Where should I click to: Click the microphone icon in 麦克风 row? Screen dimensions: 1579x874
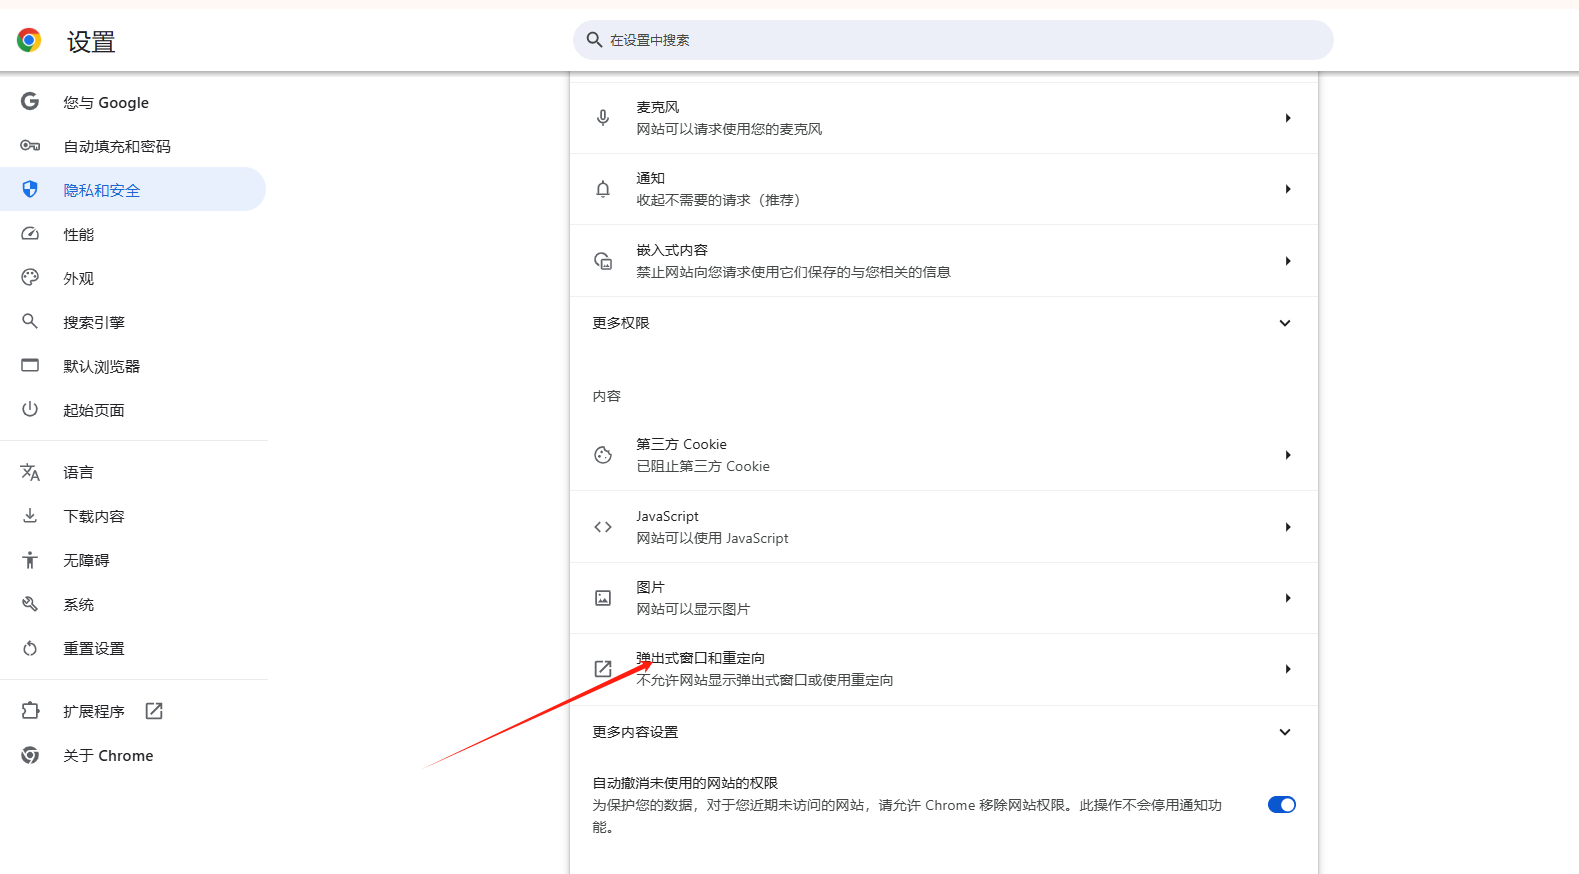(x=603, y=118)
